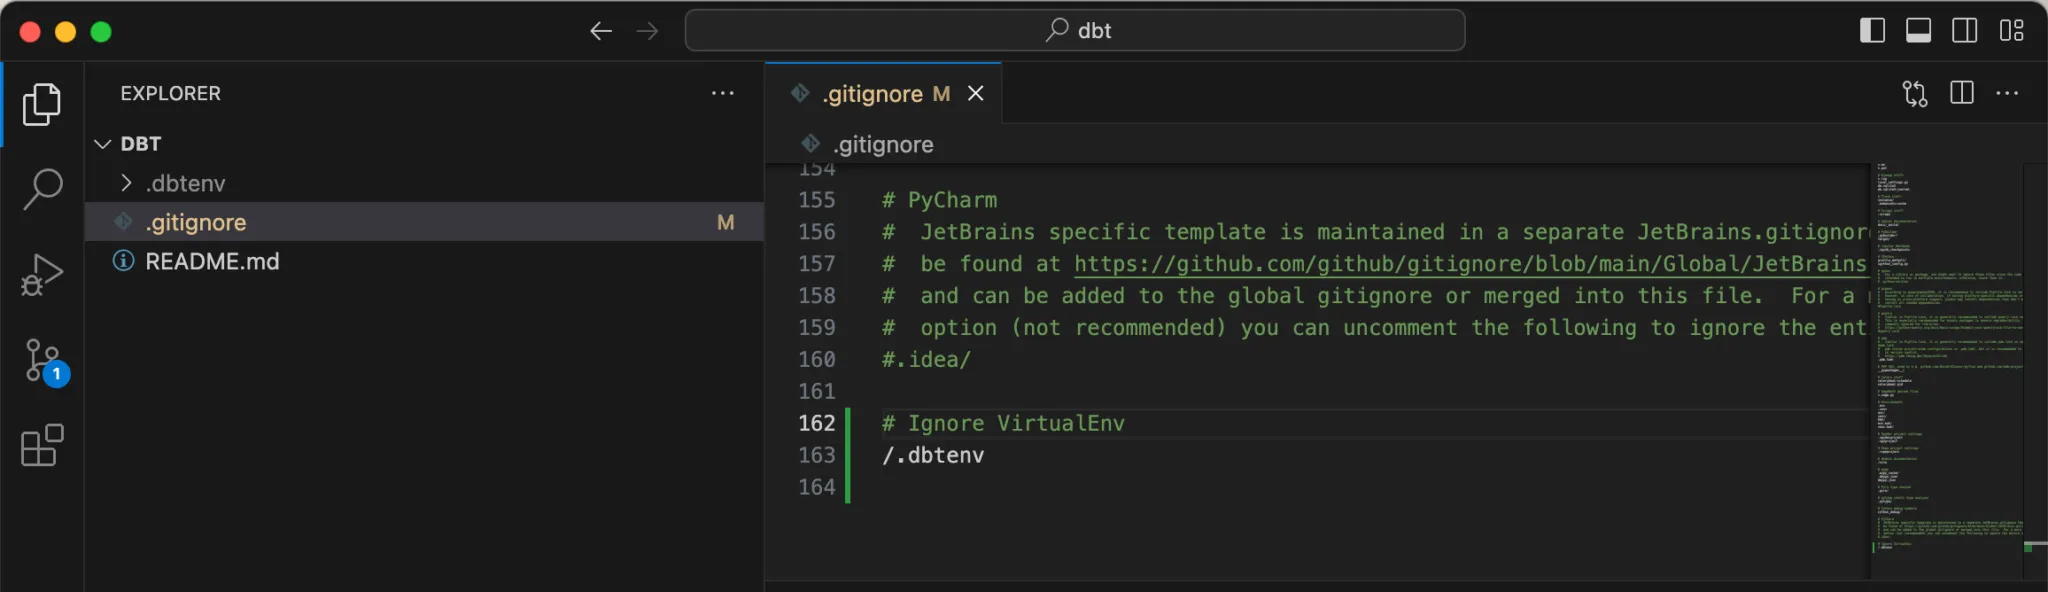
Task: Open the Run and Debug view
Action: (x=42, y=274)
